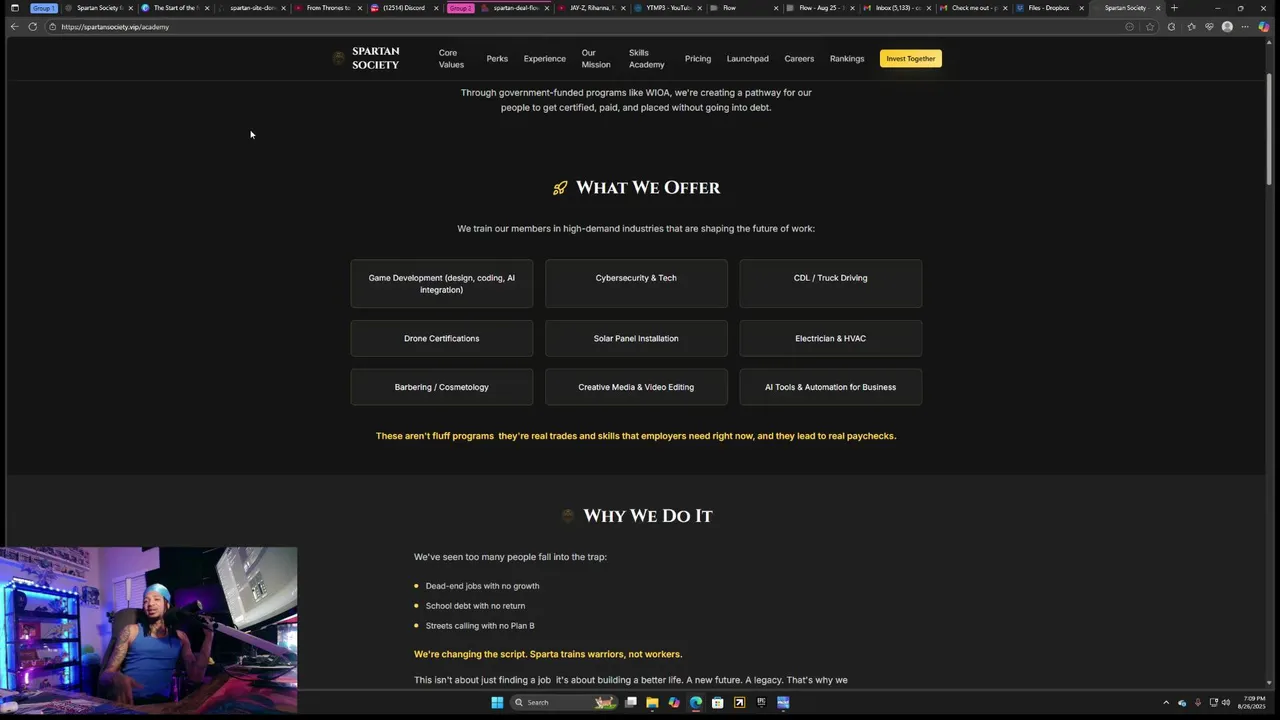
Task: Go to the Experience page
Action: [x=545, y=59]
